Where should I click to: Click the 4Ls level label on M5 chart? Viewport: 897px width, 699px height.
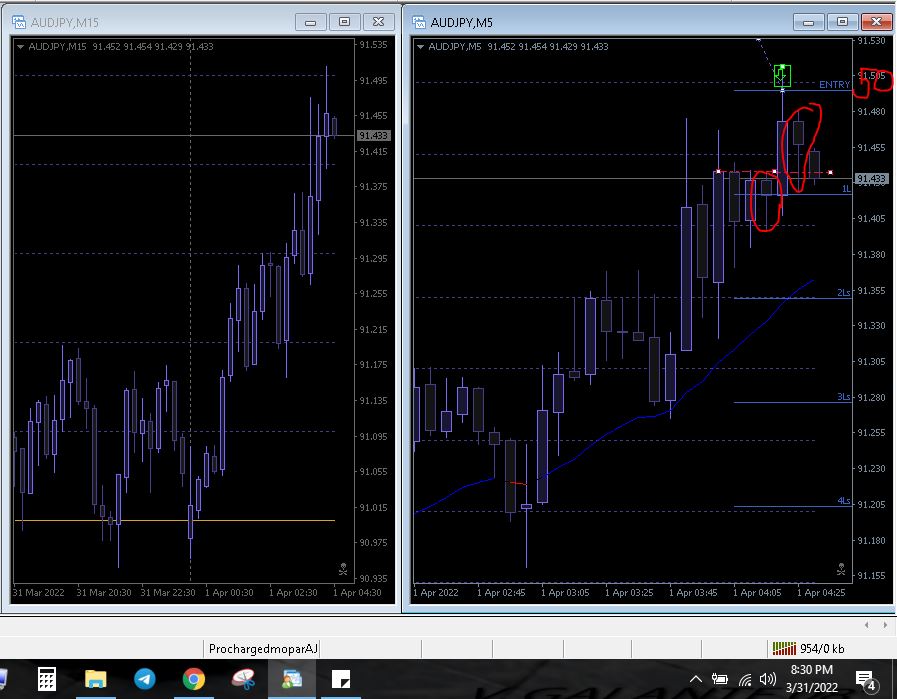click(x=844, y=501)
